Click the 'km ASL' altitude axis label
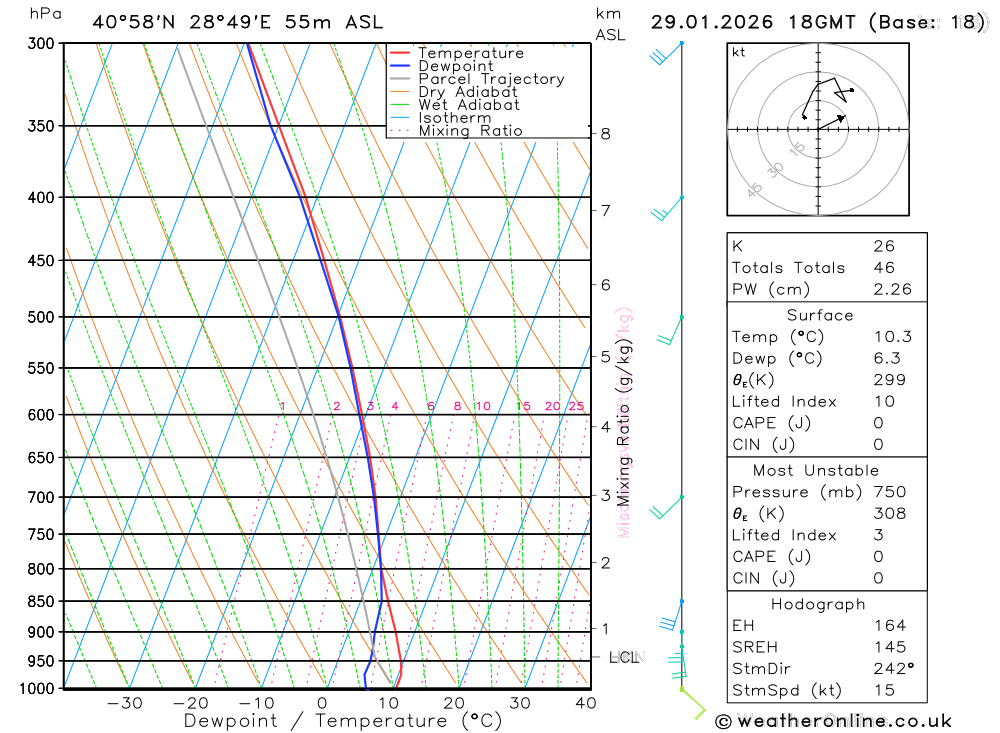The width and height of the screenshot is (1000, 733). coord(610,24)
